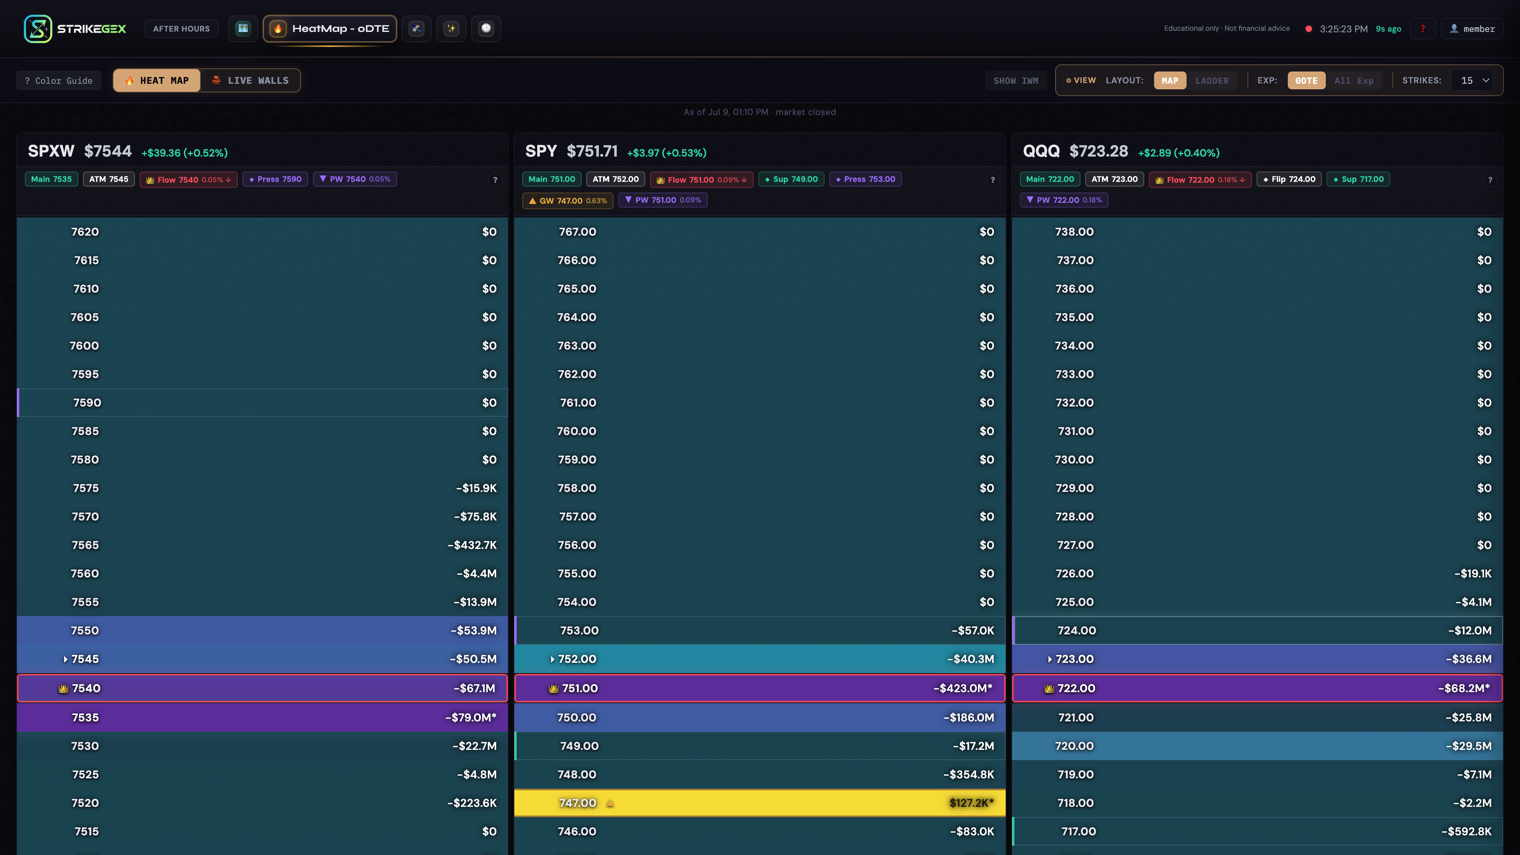The height and width of the screenshot is (855, 1520).
Task: Click the QQQ 717.00 strike row
Action: (x=1257, y=832)
